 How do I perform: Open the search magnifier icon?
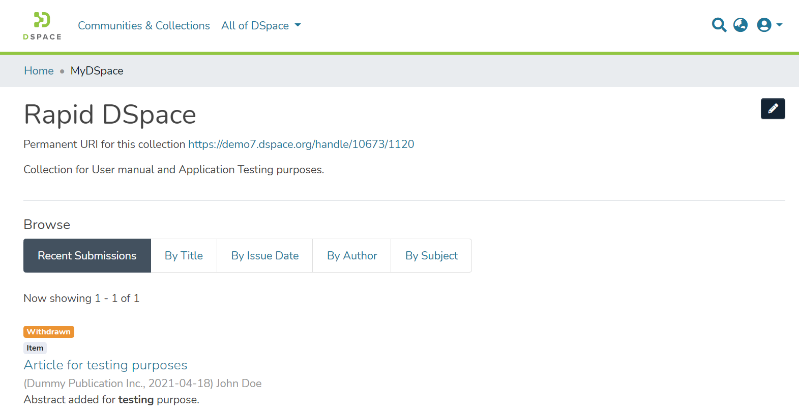(x=718, y=25)
